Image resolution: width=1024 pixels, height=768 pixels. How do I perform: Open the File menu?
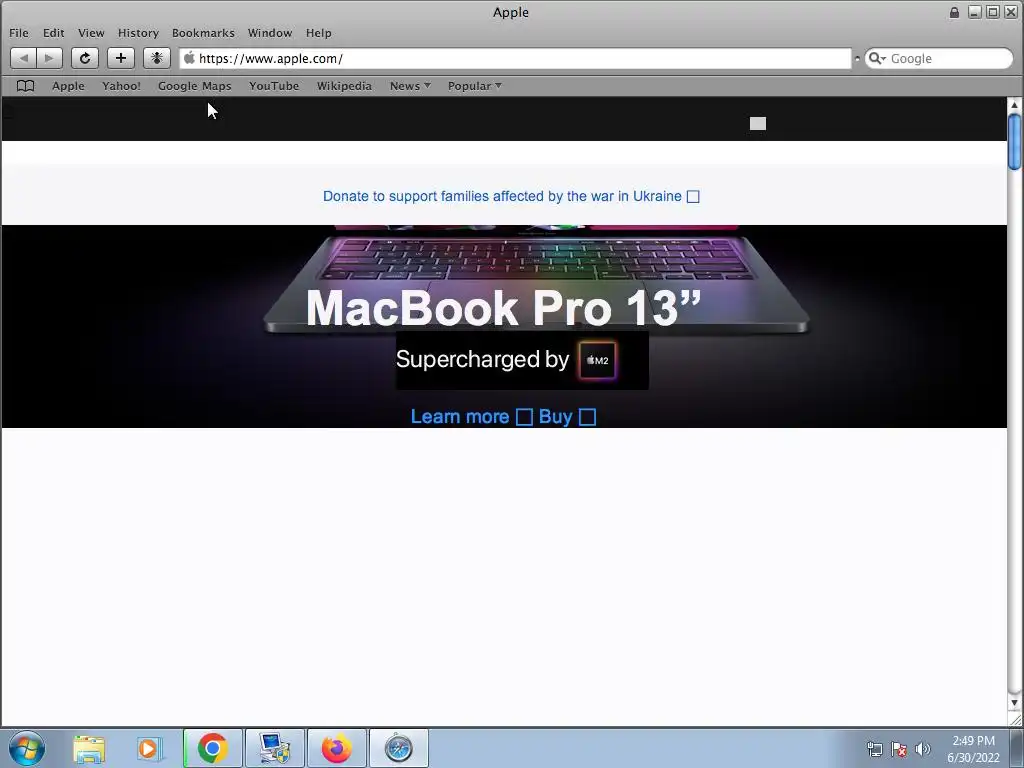point(19,33)
